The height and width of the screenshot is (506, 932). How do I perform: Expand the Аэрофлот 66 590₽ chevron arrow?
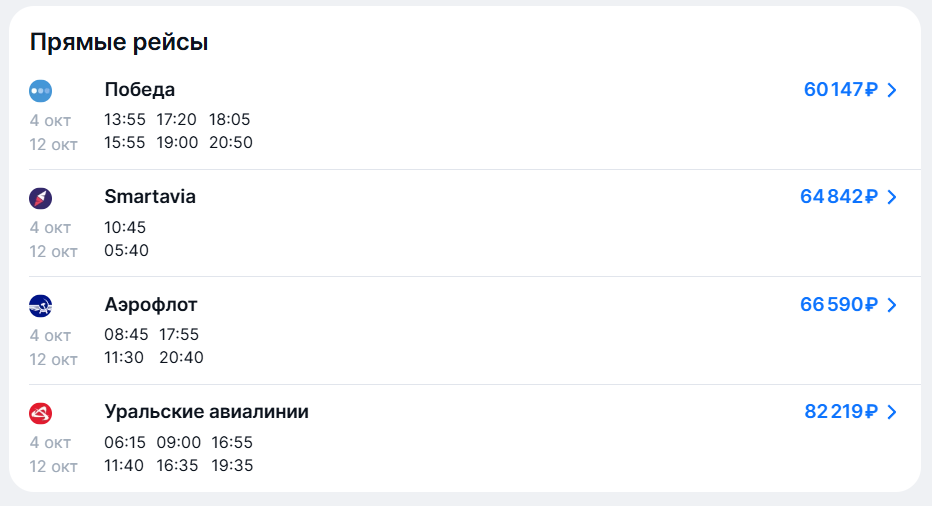click(893, 305)
